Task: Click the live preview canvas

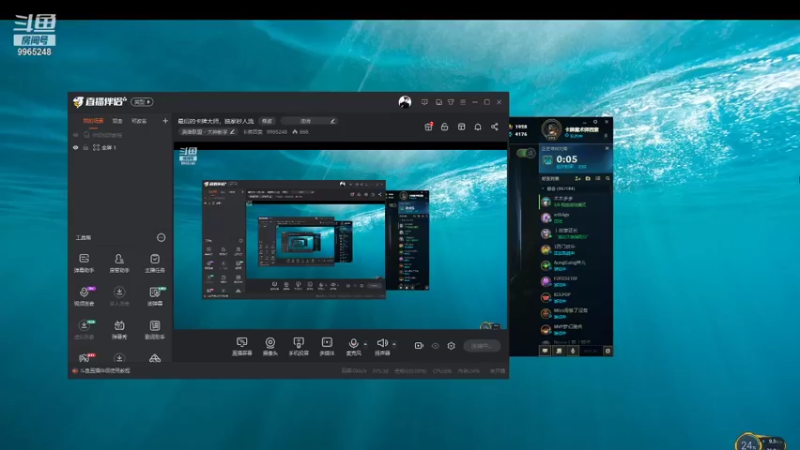Action: click(x=340, y=236)
